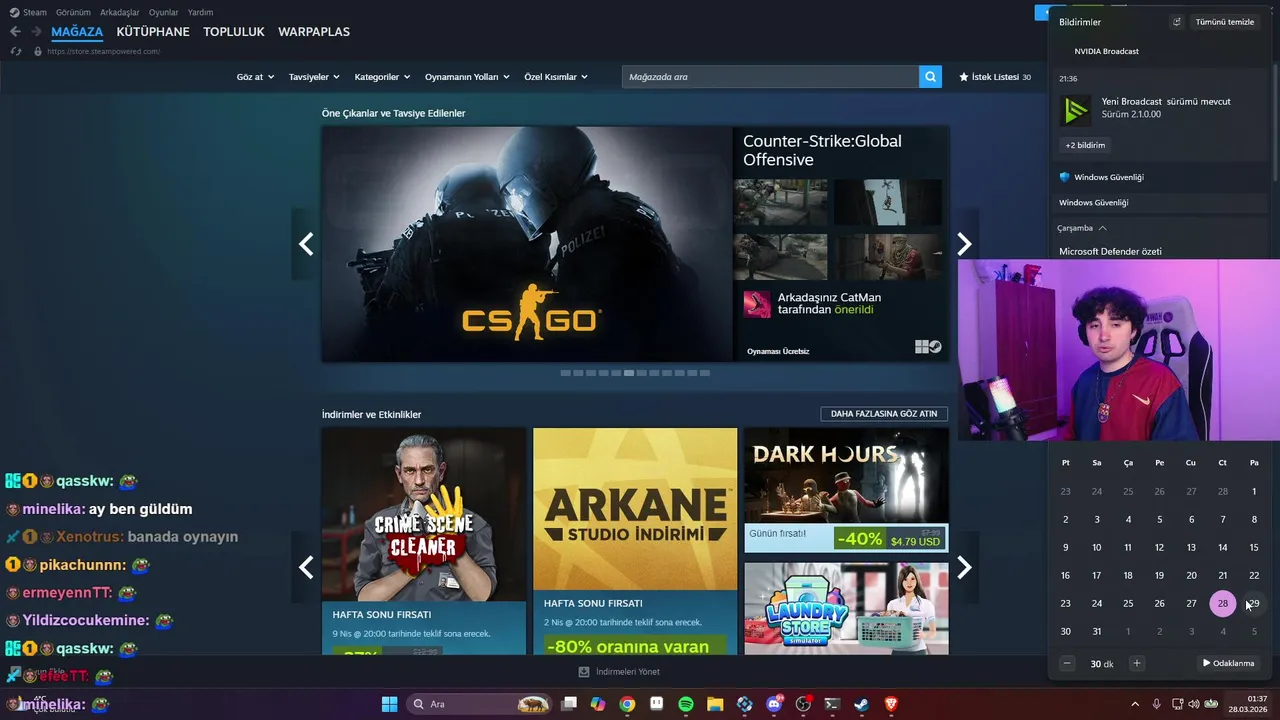Click the magnifier search button in store

pos(930,77)
